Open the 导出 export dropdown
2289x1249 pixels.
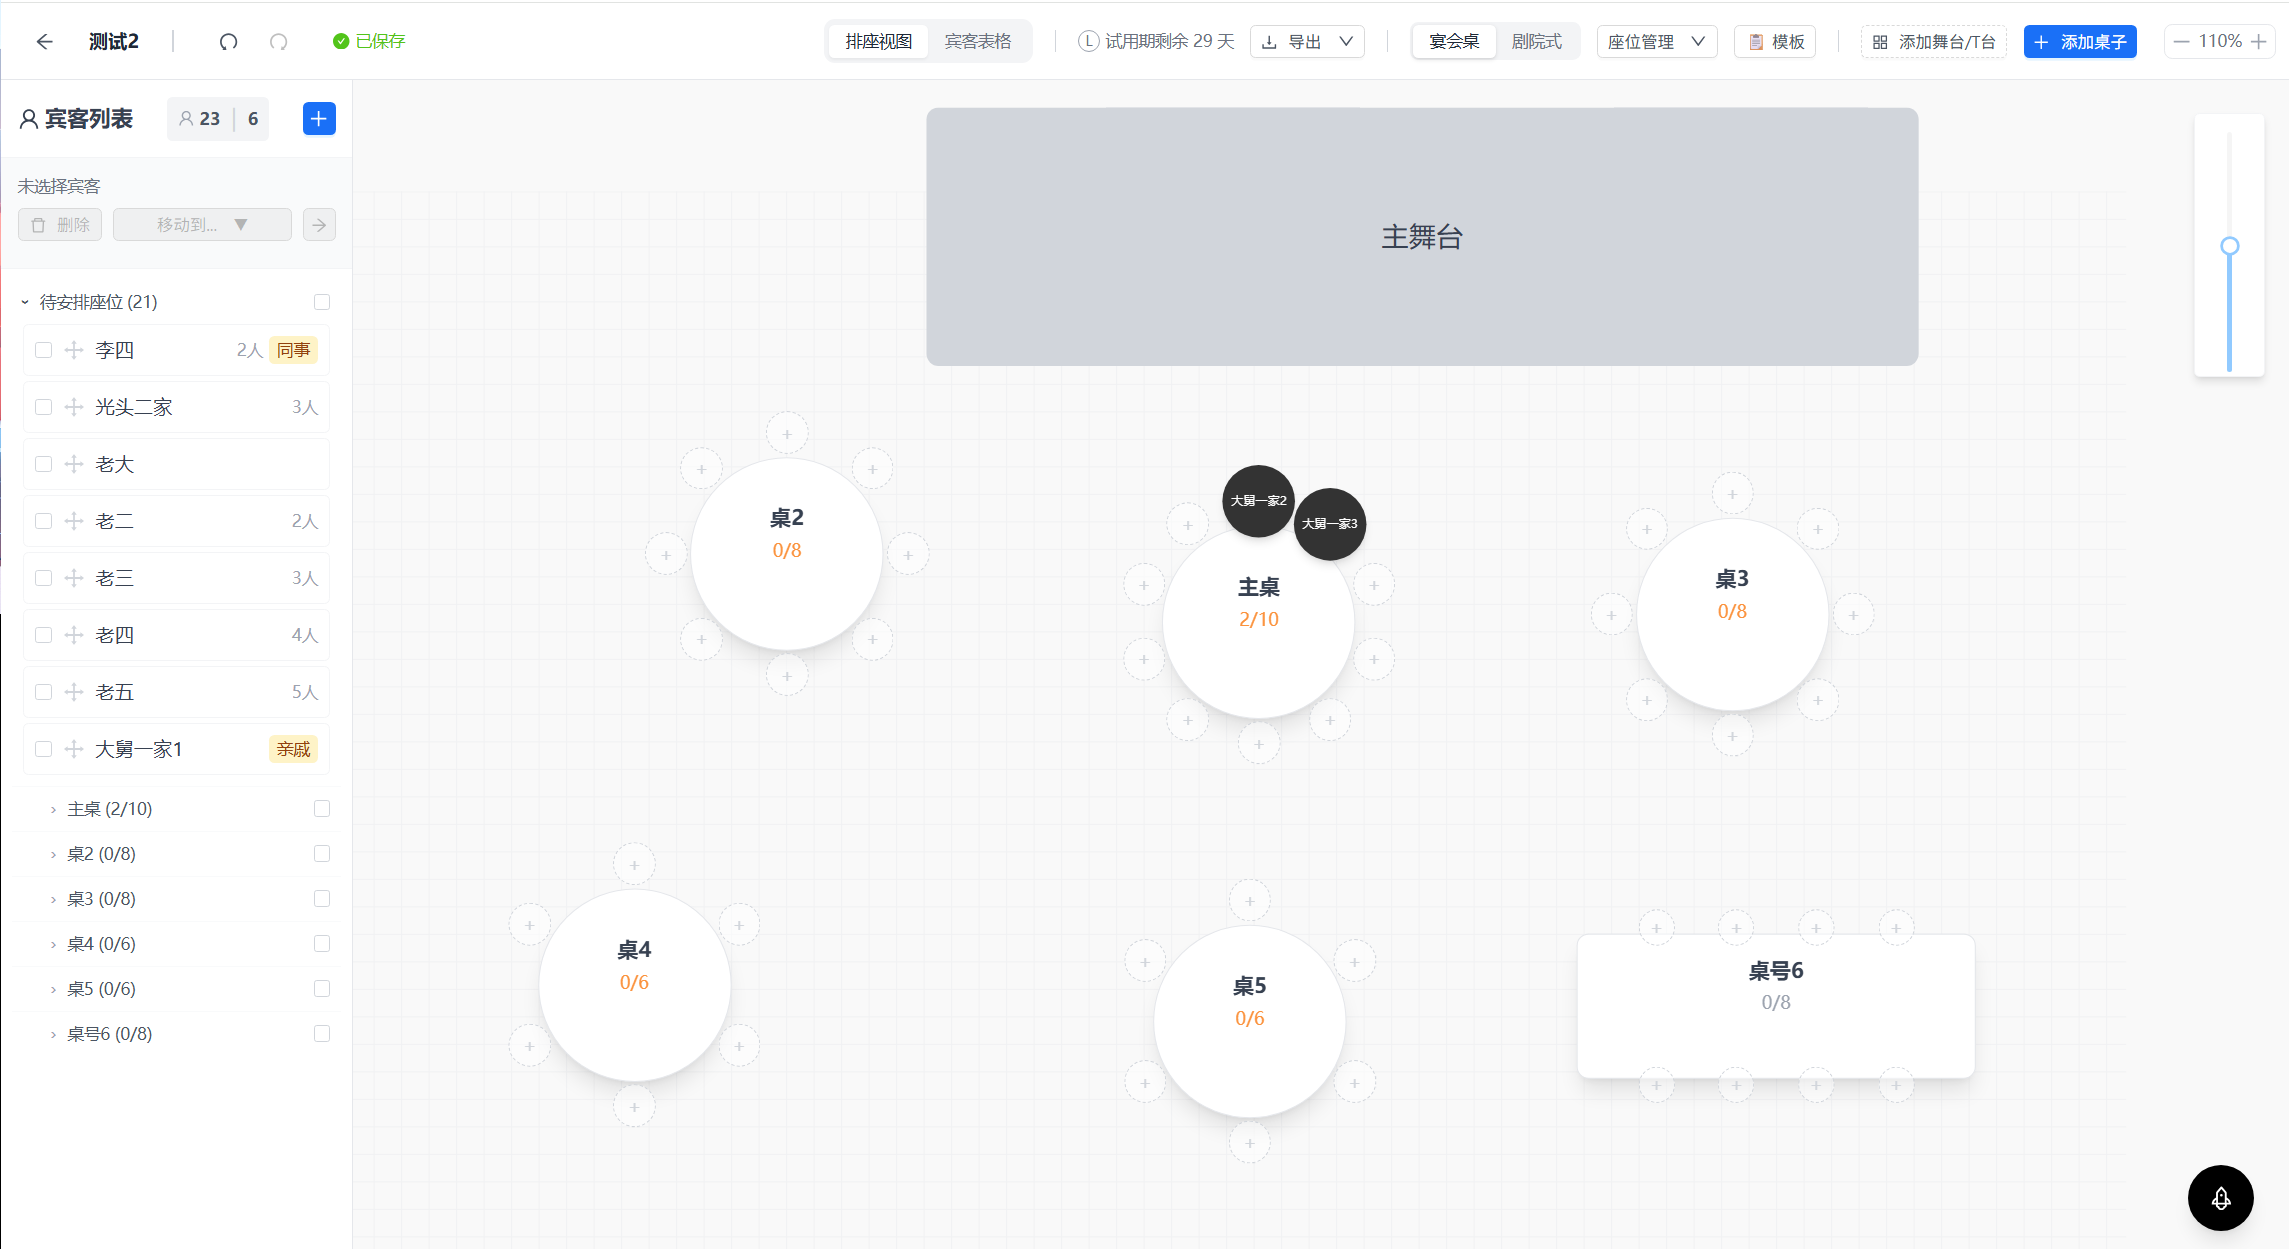click(x=1307, y=41)
